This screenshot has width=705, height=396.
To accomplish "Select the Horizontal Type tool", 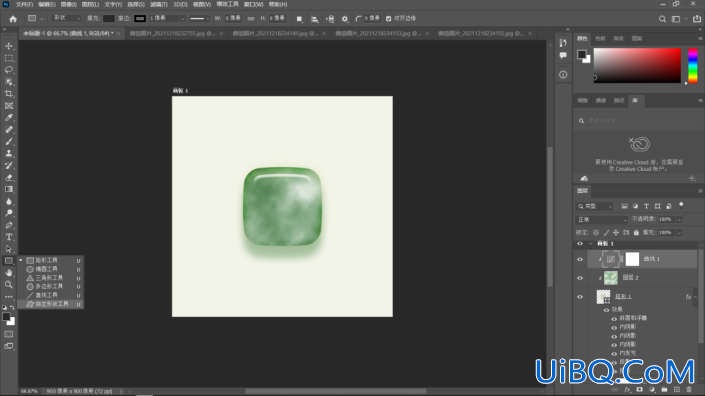I will 9,237.
